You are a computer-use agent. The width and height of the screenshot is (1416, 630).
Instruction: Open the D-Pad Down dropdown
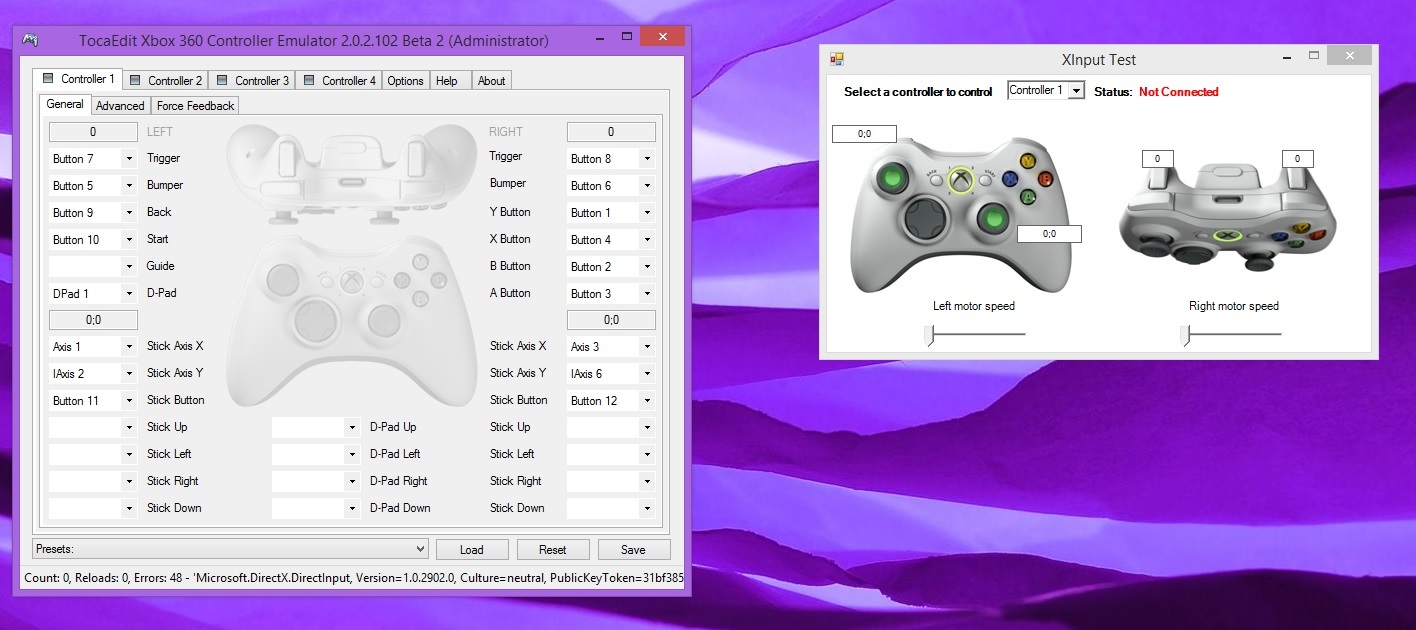click(316, 508)
